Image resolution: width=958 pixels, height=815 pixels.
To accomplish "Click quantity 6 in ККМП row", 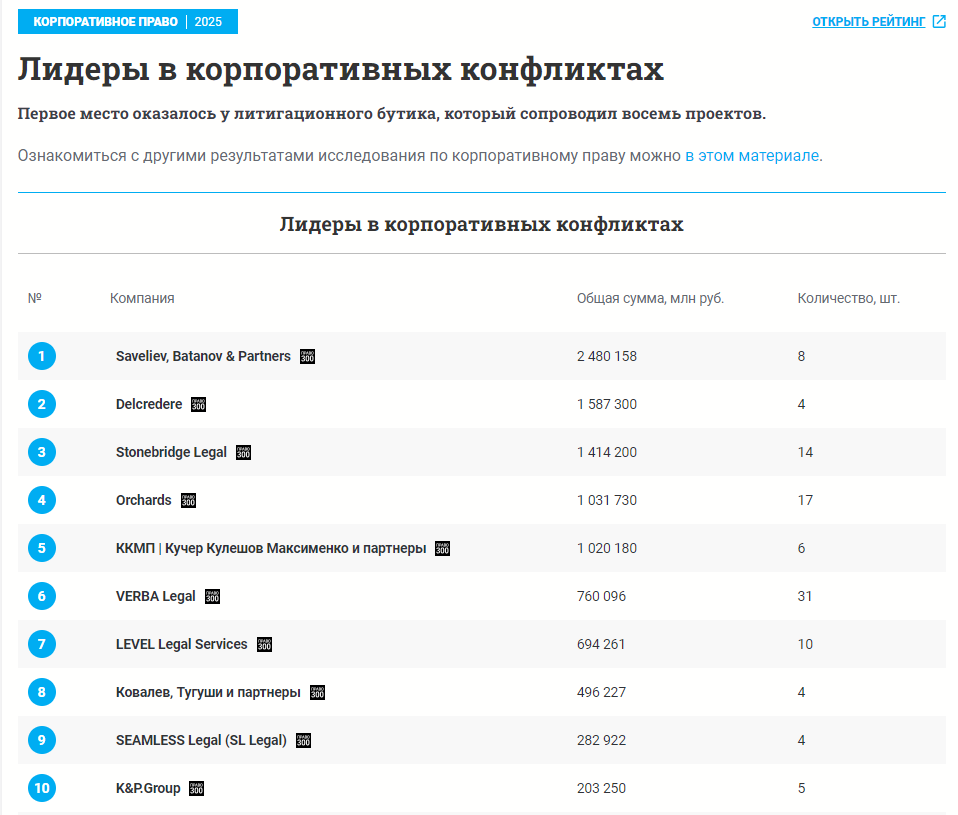I will [x=801, y=548].
